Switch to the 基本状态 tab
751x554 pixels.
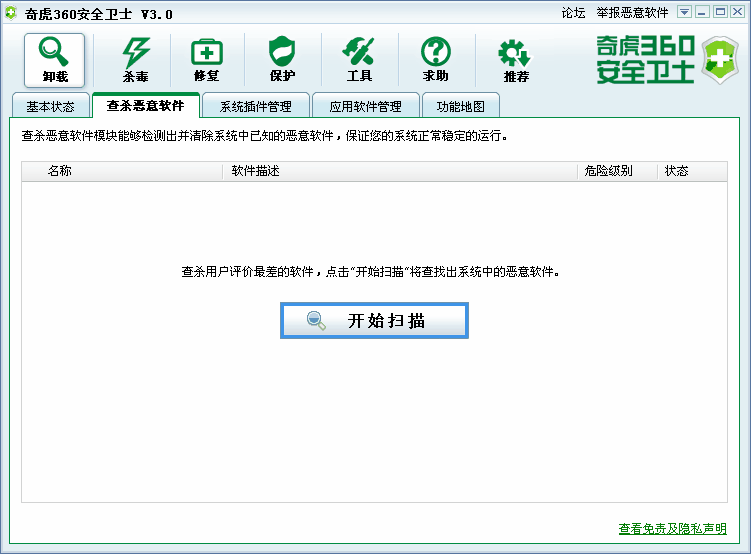click(51, 106)
